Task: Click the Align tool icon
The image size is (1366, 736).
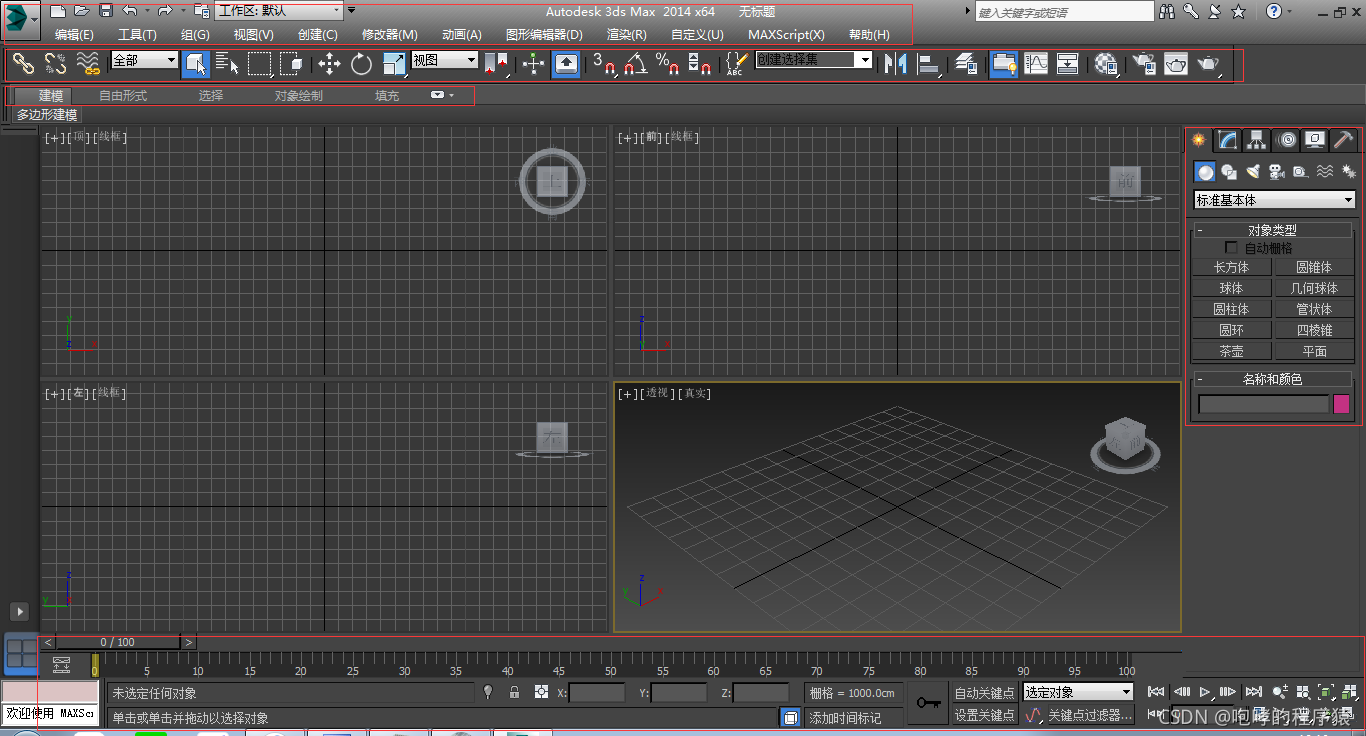Action: point(929,64)
